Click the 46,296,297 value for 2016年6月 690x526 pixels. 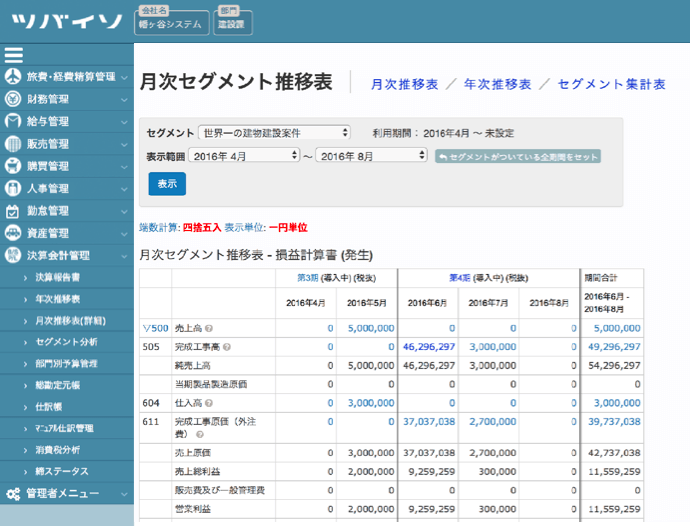[429, 347]
